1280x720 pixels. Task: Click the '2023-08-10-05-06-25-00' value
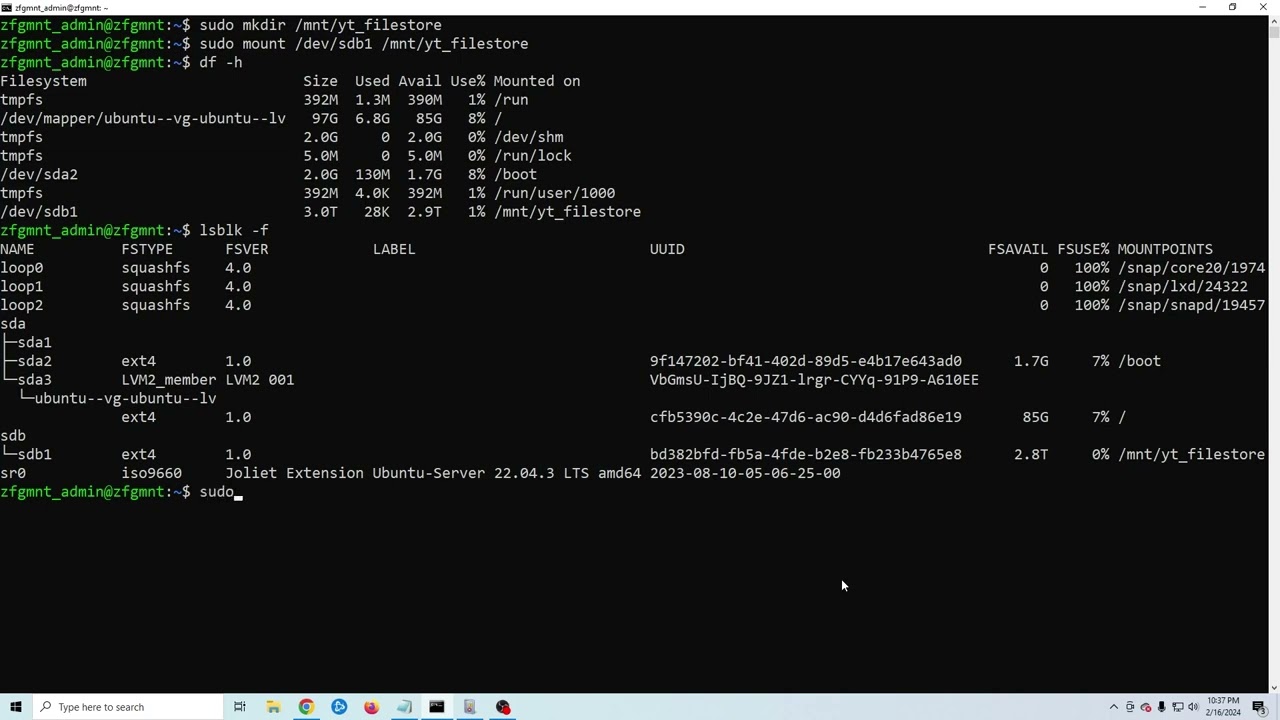pyautogui.click(x=745, y=473)
